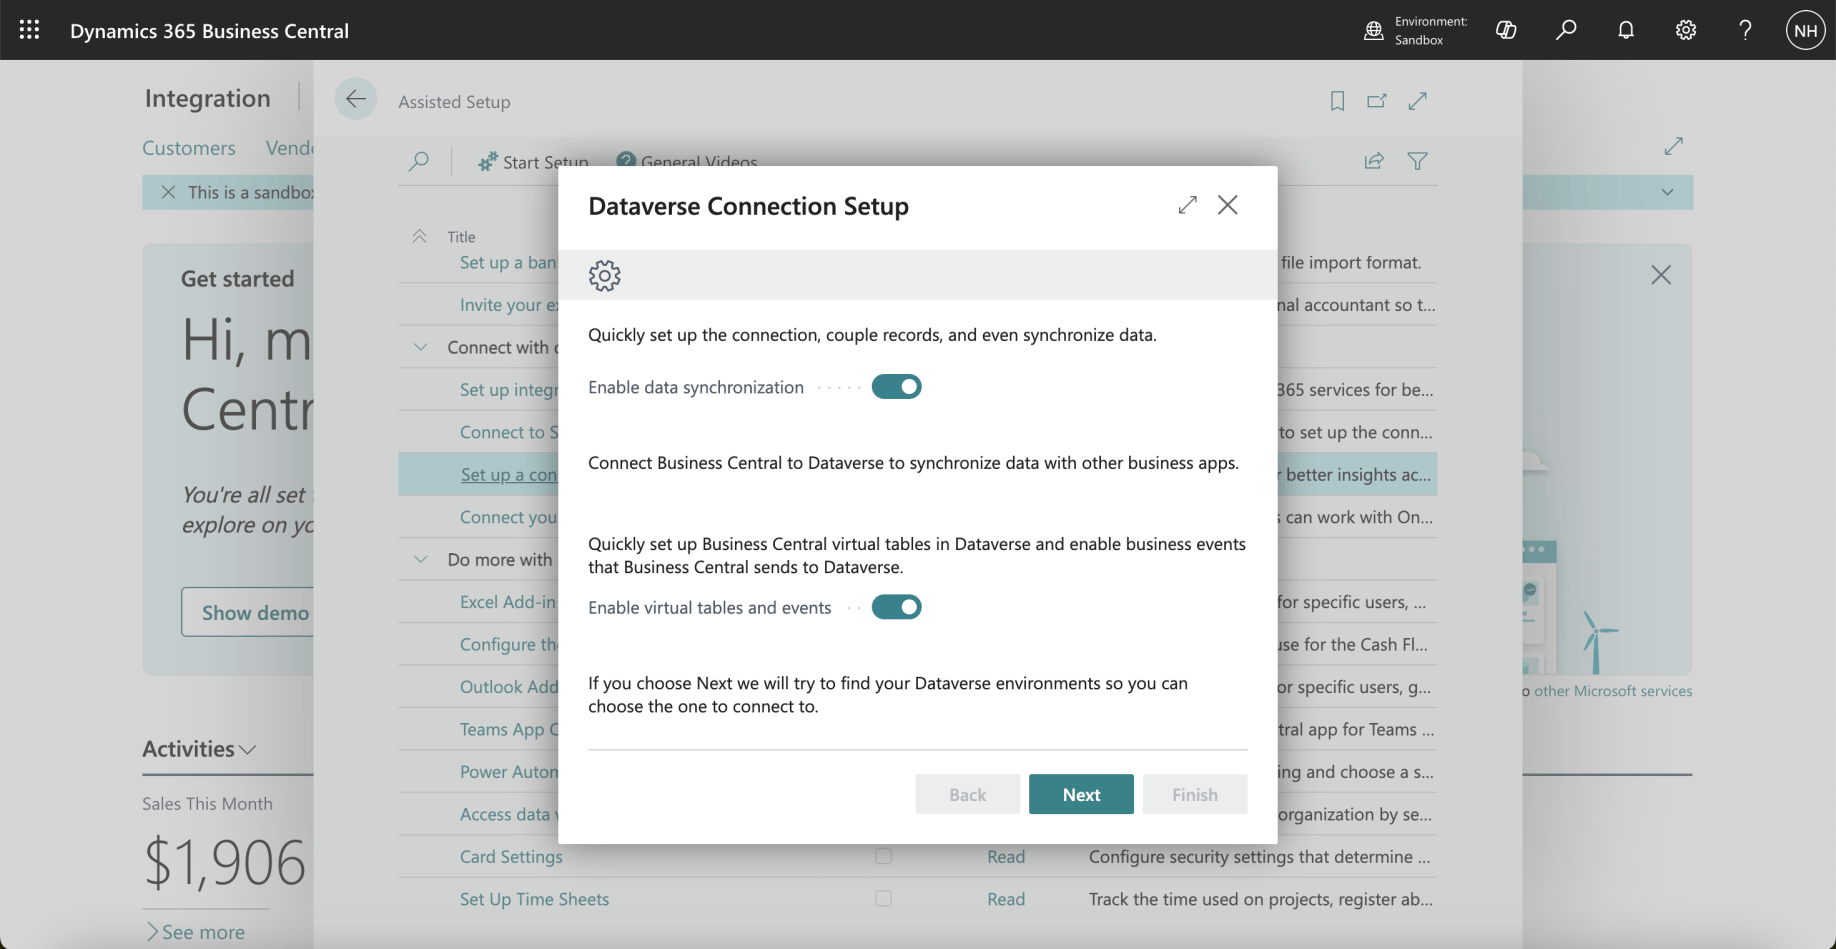The height and width of the screenshot is (949, 1836).
Task: Open General Videos action
Action: click(x=687, y=162)
